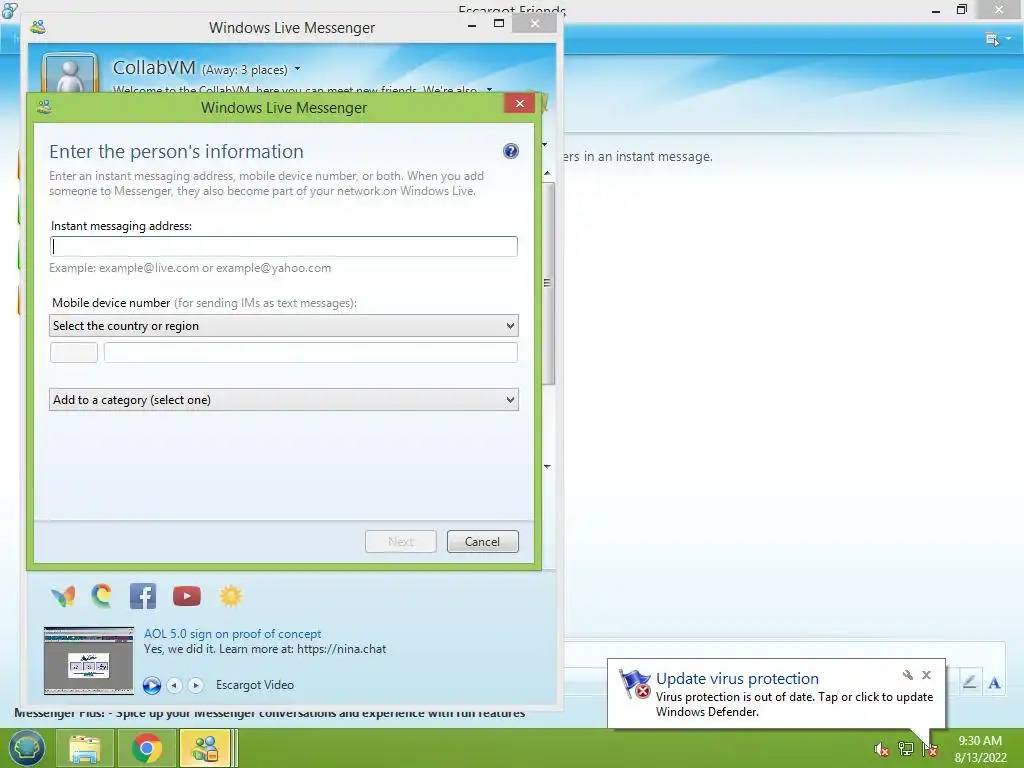
Task: Click the CollabVM display picture
Action: [71, 72]
